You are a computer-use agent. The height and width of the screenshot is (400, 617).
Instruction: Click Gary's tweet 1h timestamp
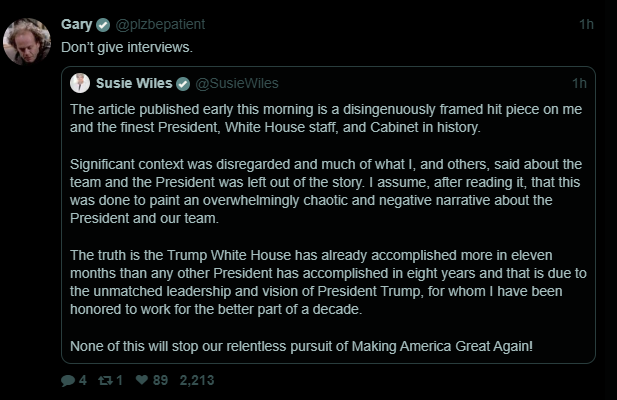[586, 23]
